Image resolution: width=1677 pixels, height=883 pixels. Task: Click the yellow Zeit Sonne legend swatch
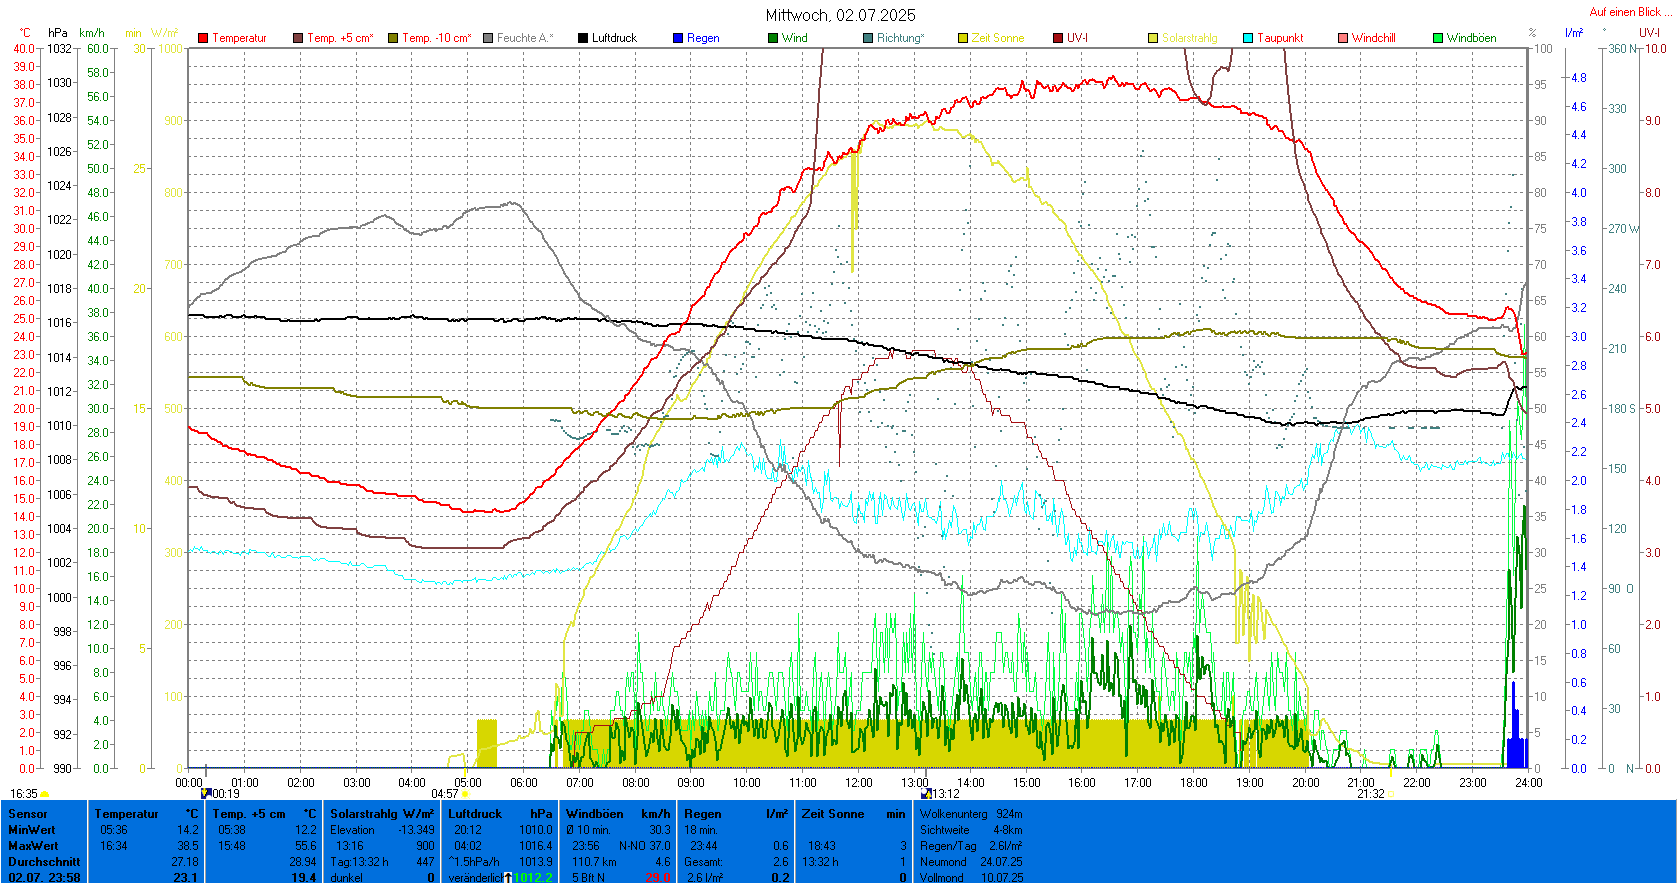tap(963, 38)
